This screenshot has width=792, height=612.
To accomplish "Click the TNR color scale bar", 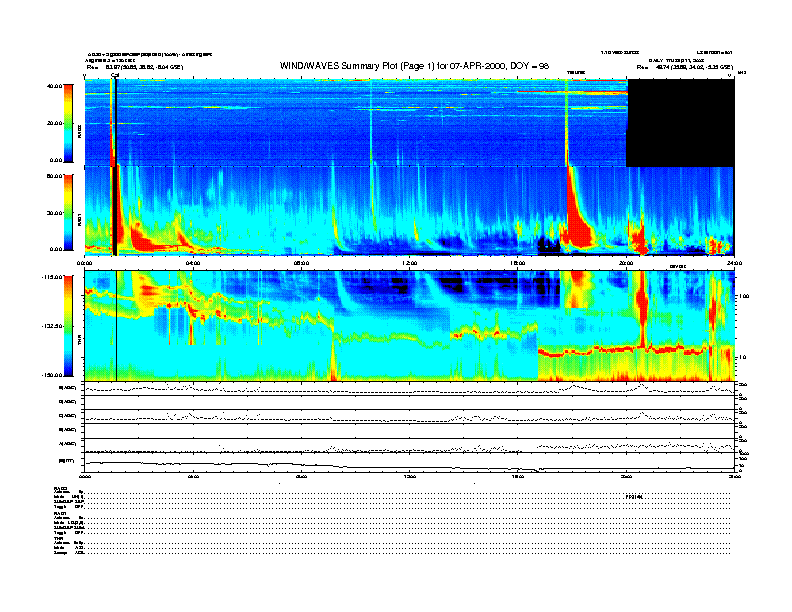I will [68, 326].
